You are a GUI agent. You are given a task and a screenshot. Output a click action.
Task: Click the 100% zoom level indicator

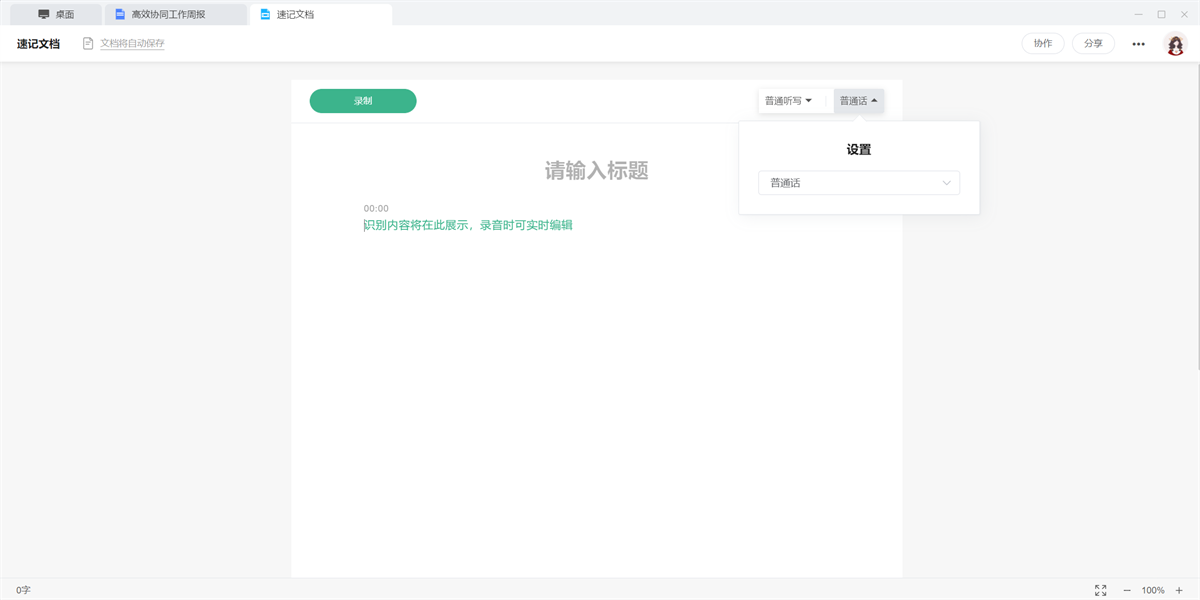click(1153, 590)
